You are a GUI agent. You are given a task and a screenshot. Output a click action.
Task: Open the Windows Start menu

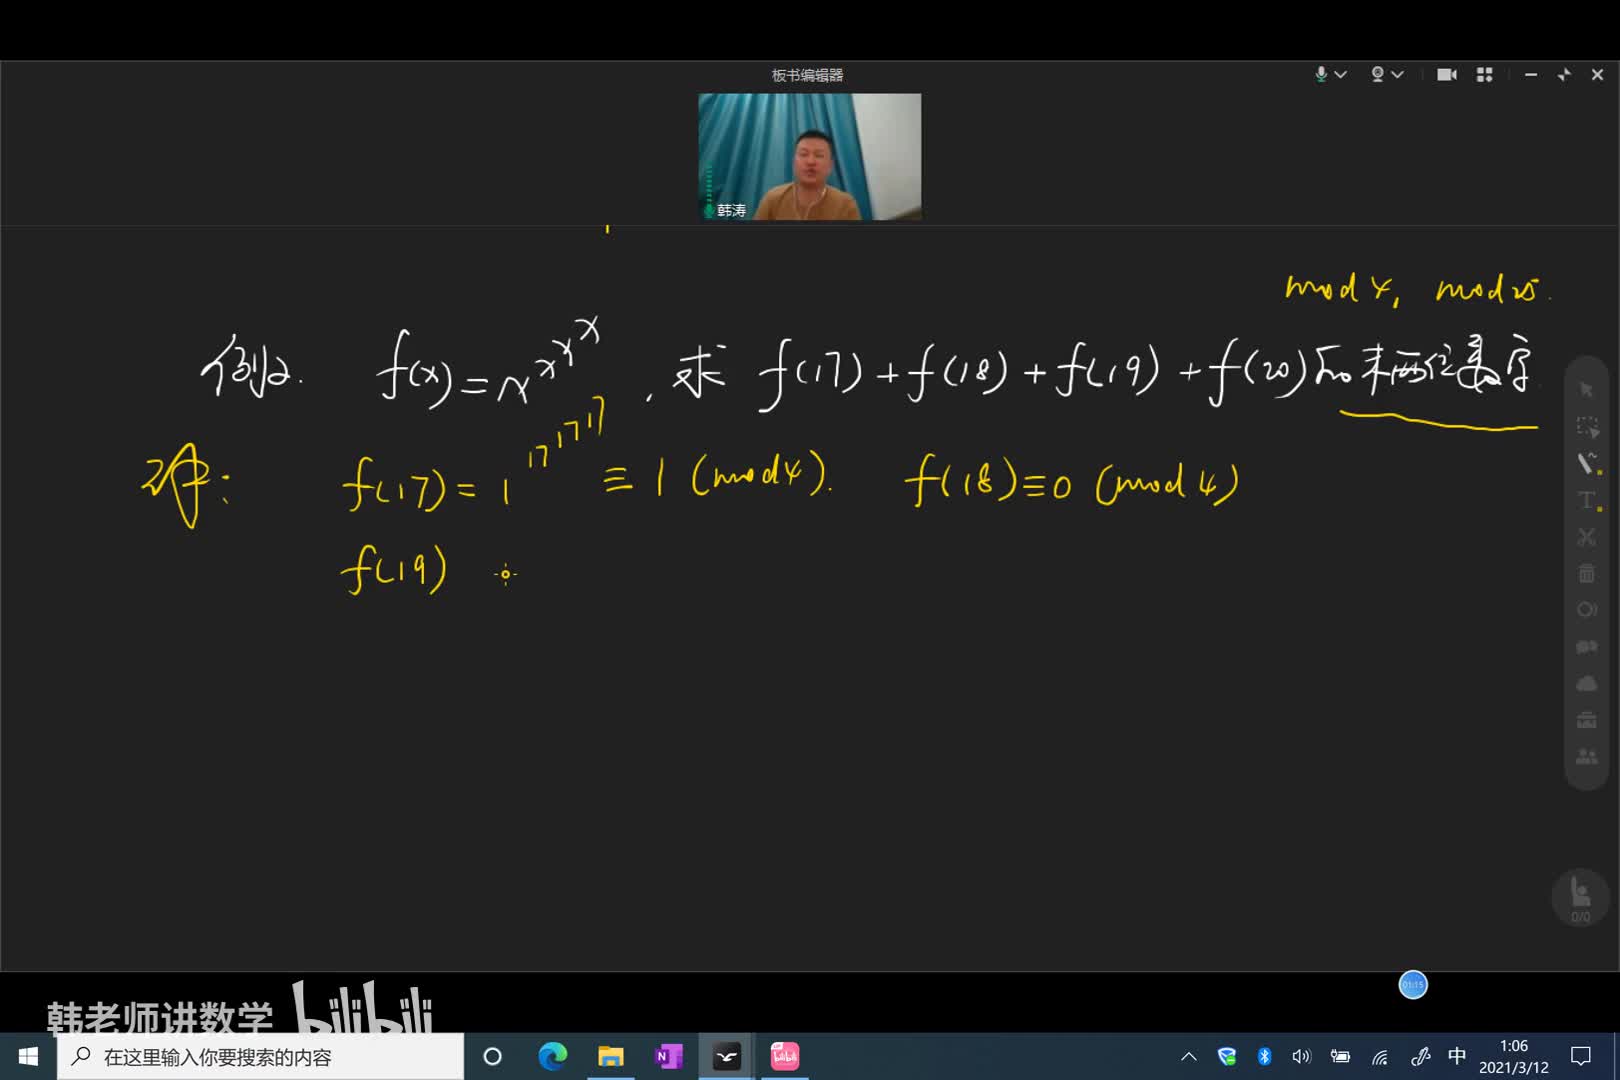pyautogui.click(x=28, y=1057)
